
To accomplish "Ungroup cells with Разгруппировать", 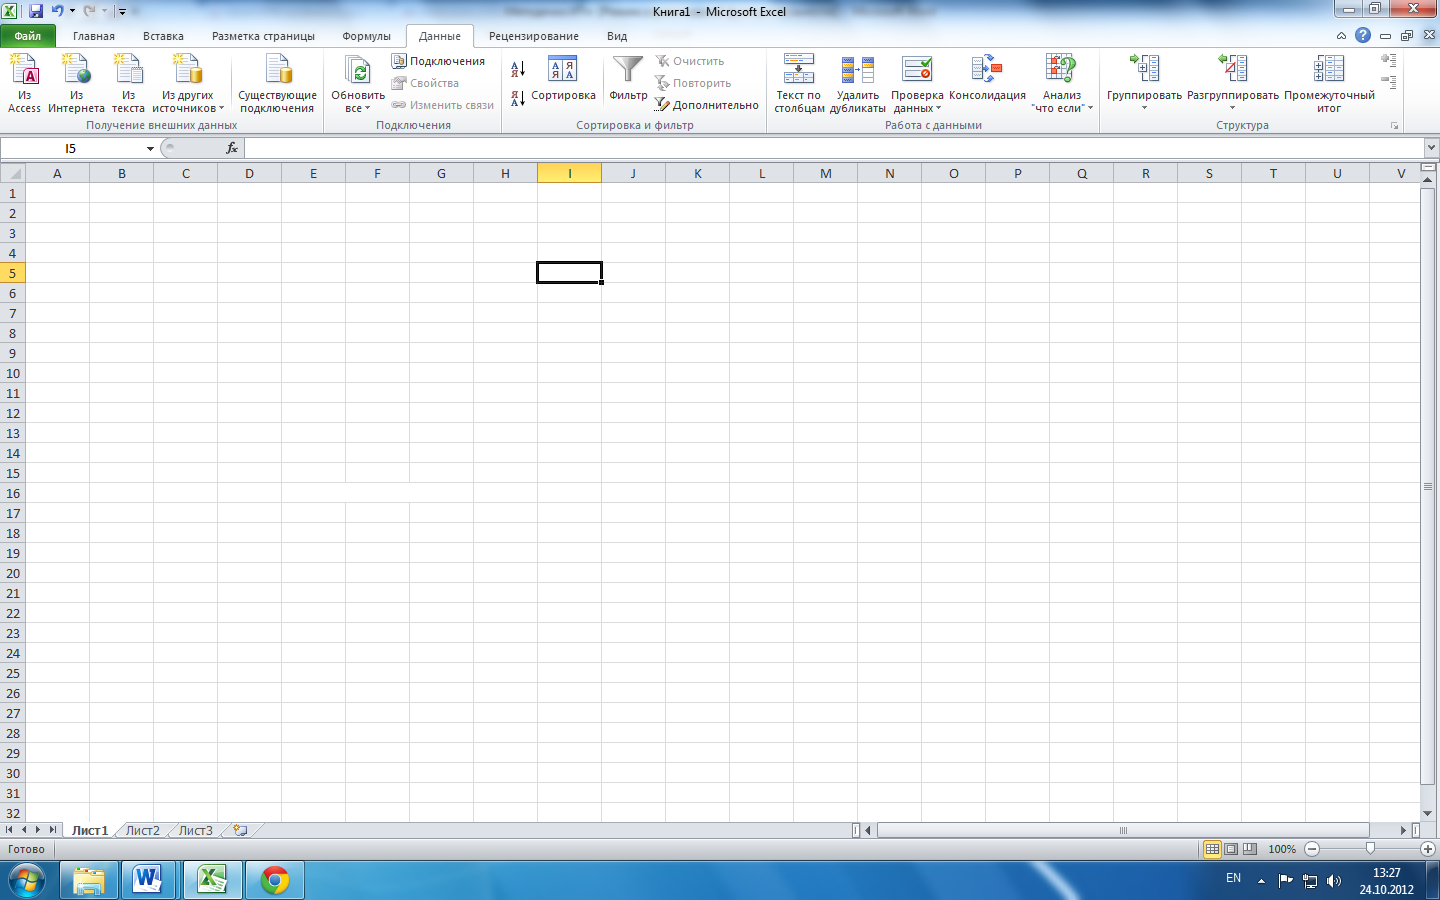I will pyautogui.click(x=1232, y=76).
